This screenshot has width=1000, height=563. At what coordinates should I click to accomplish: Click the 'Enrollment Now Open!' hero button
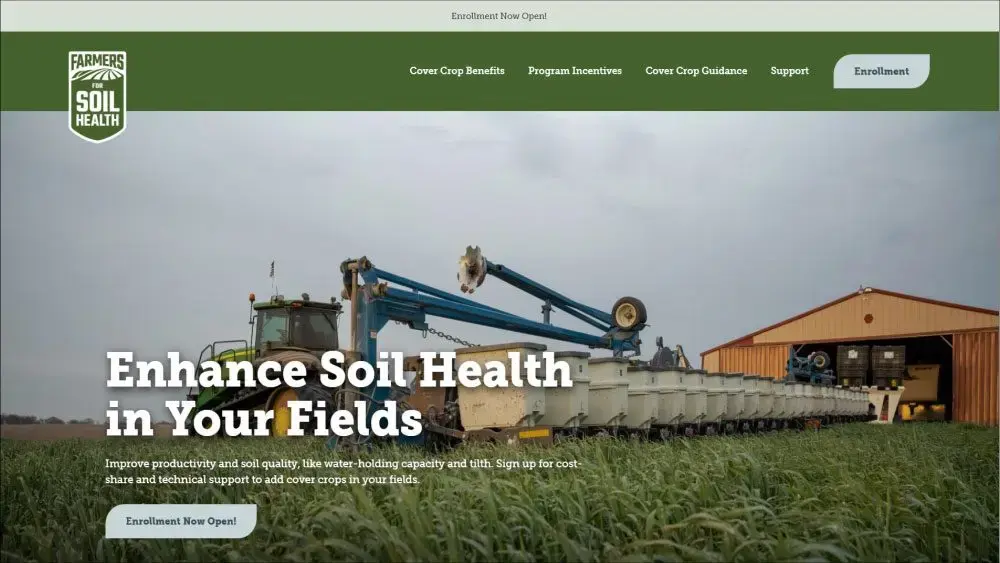pyautogui.click(x=181, y=521)
